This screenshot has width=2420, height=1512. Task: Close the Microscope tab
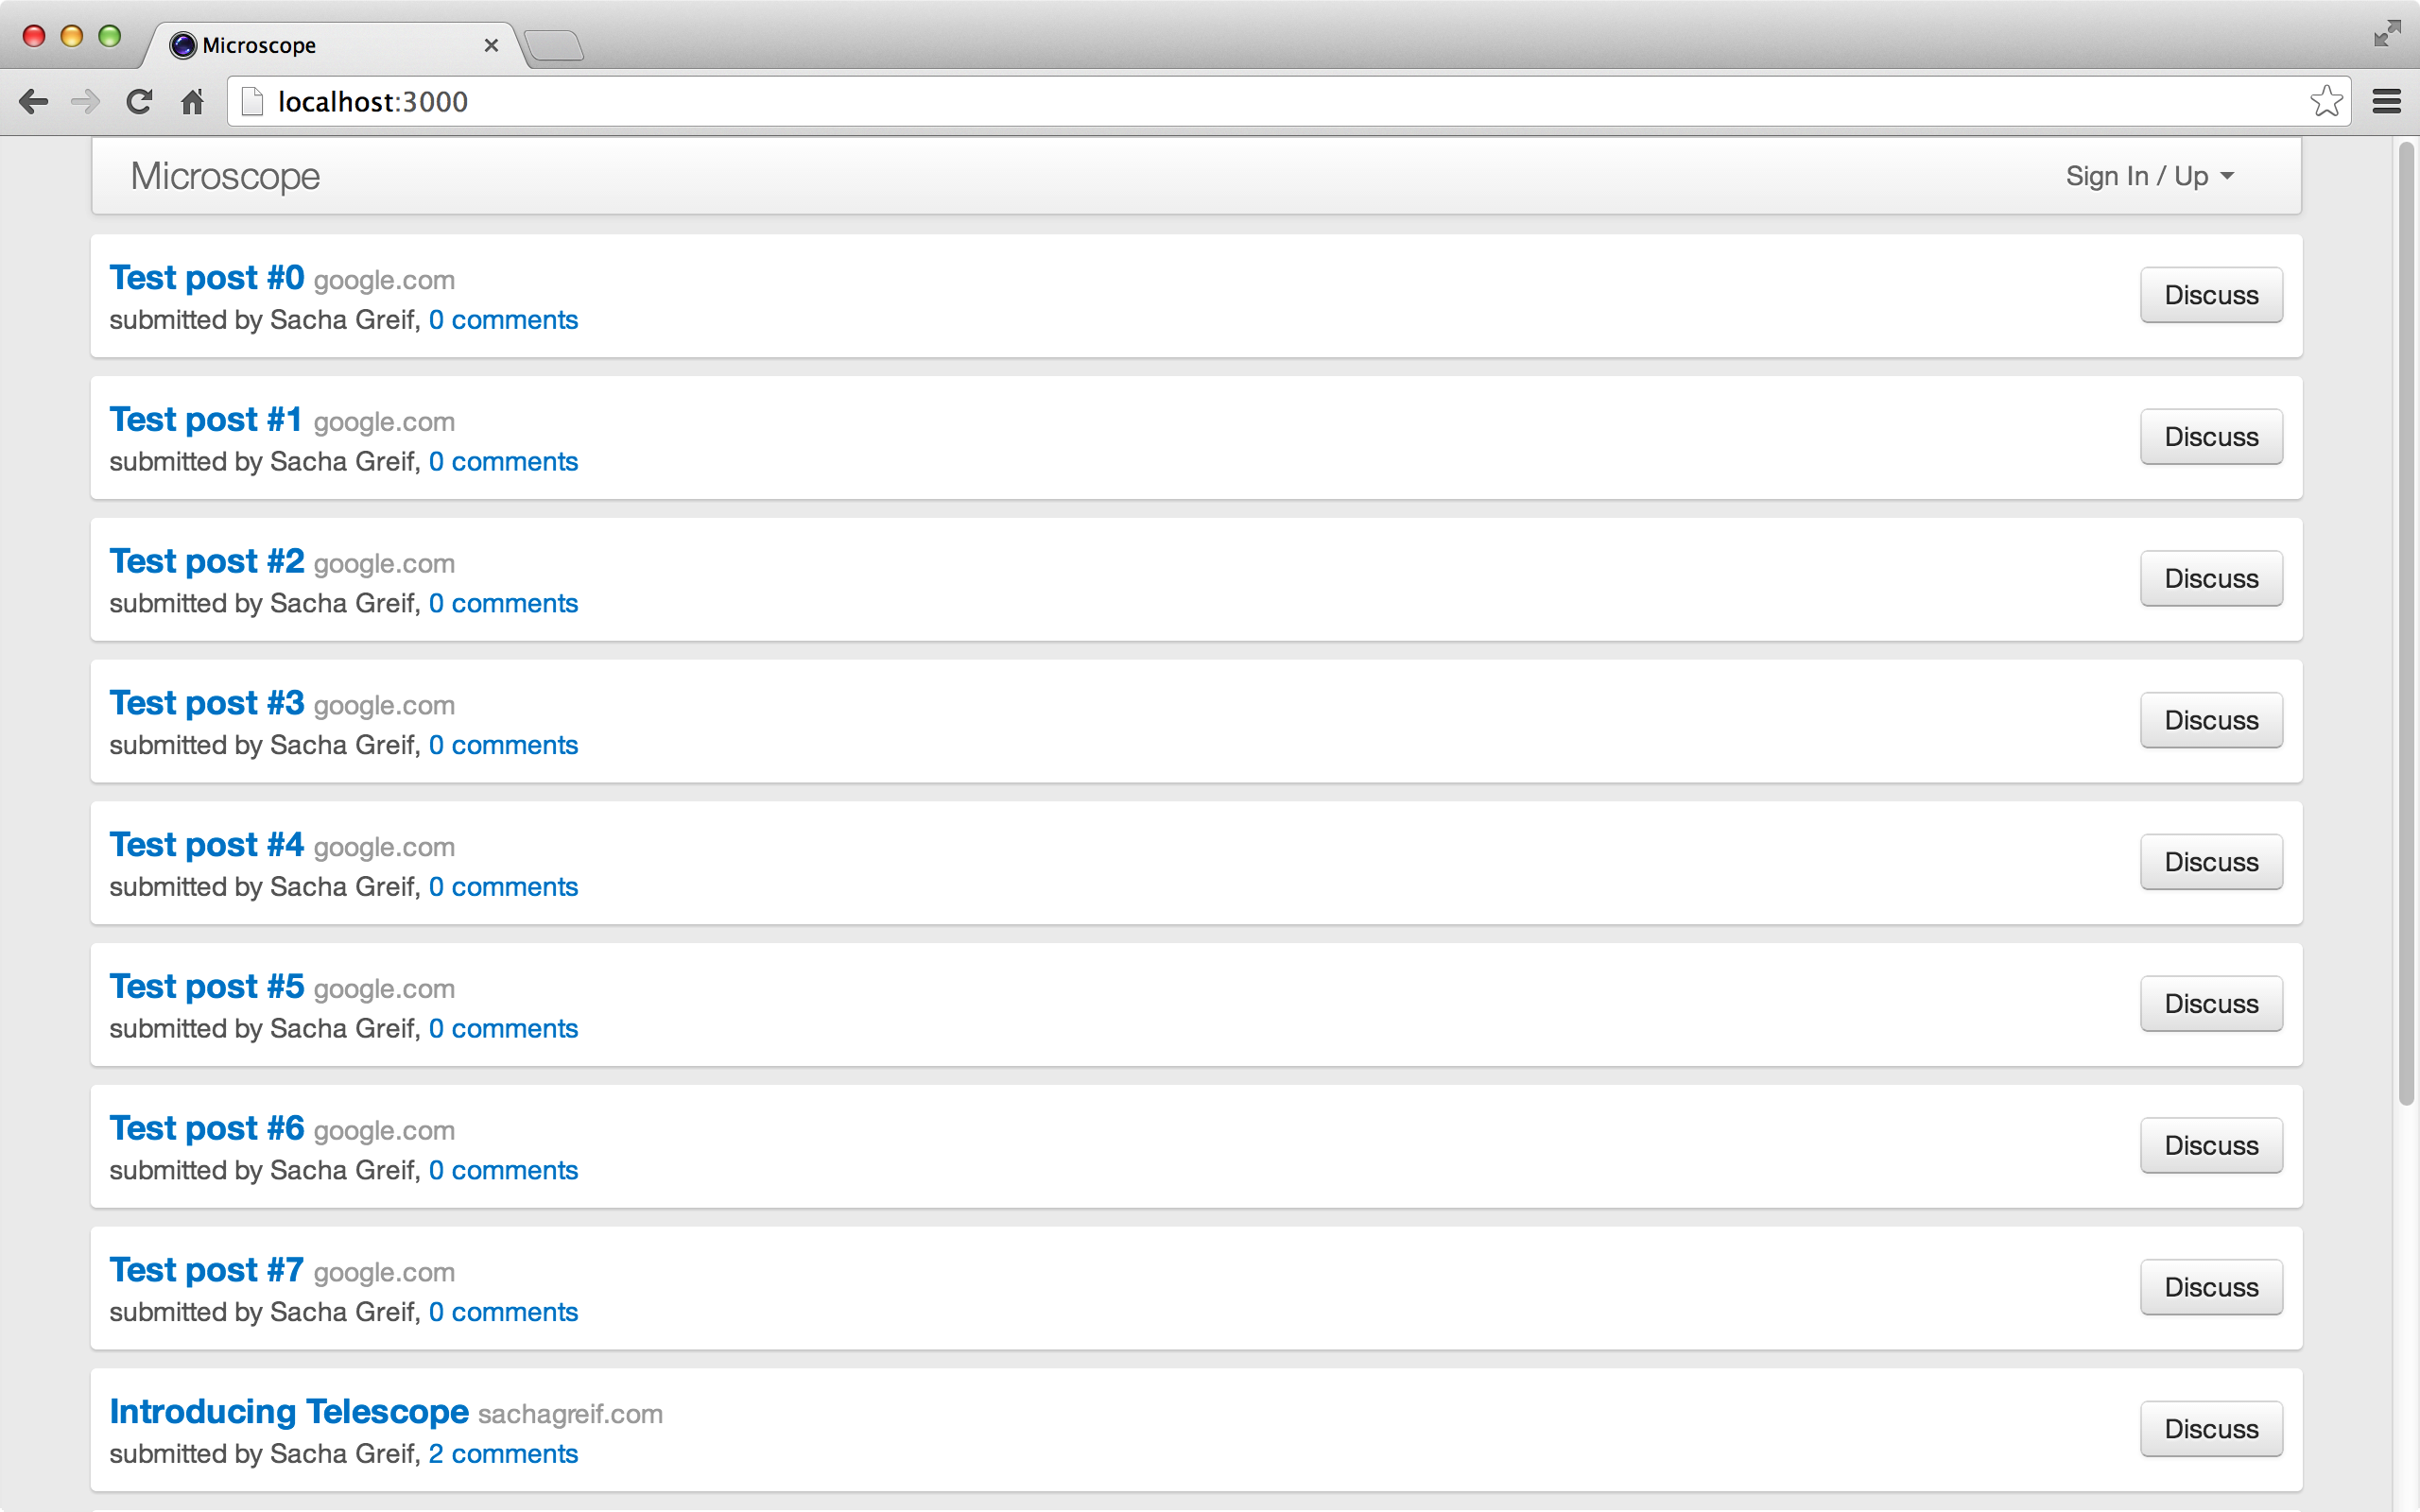491,45
